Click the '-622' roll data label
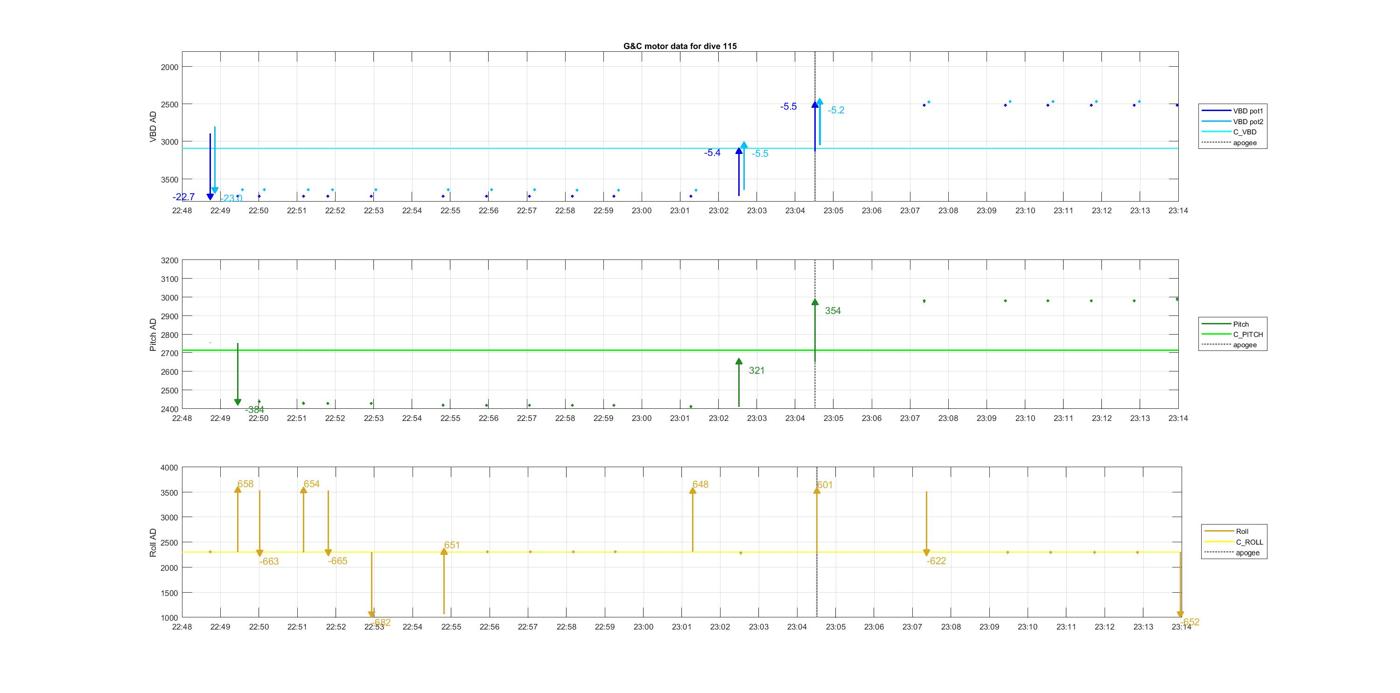The image size is (1400, 693). 936,561
